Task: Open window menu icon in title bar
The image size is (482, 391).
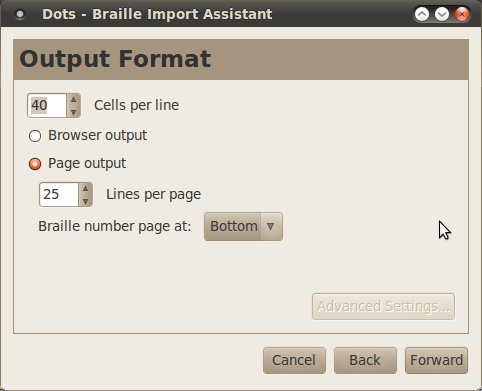Action: click(20, 14)
